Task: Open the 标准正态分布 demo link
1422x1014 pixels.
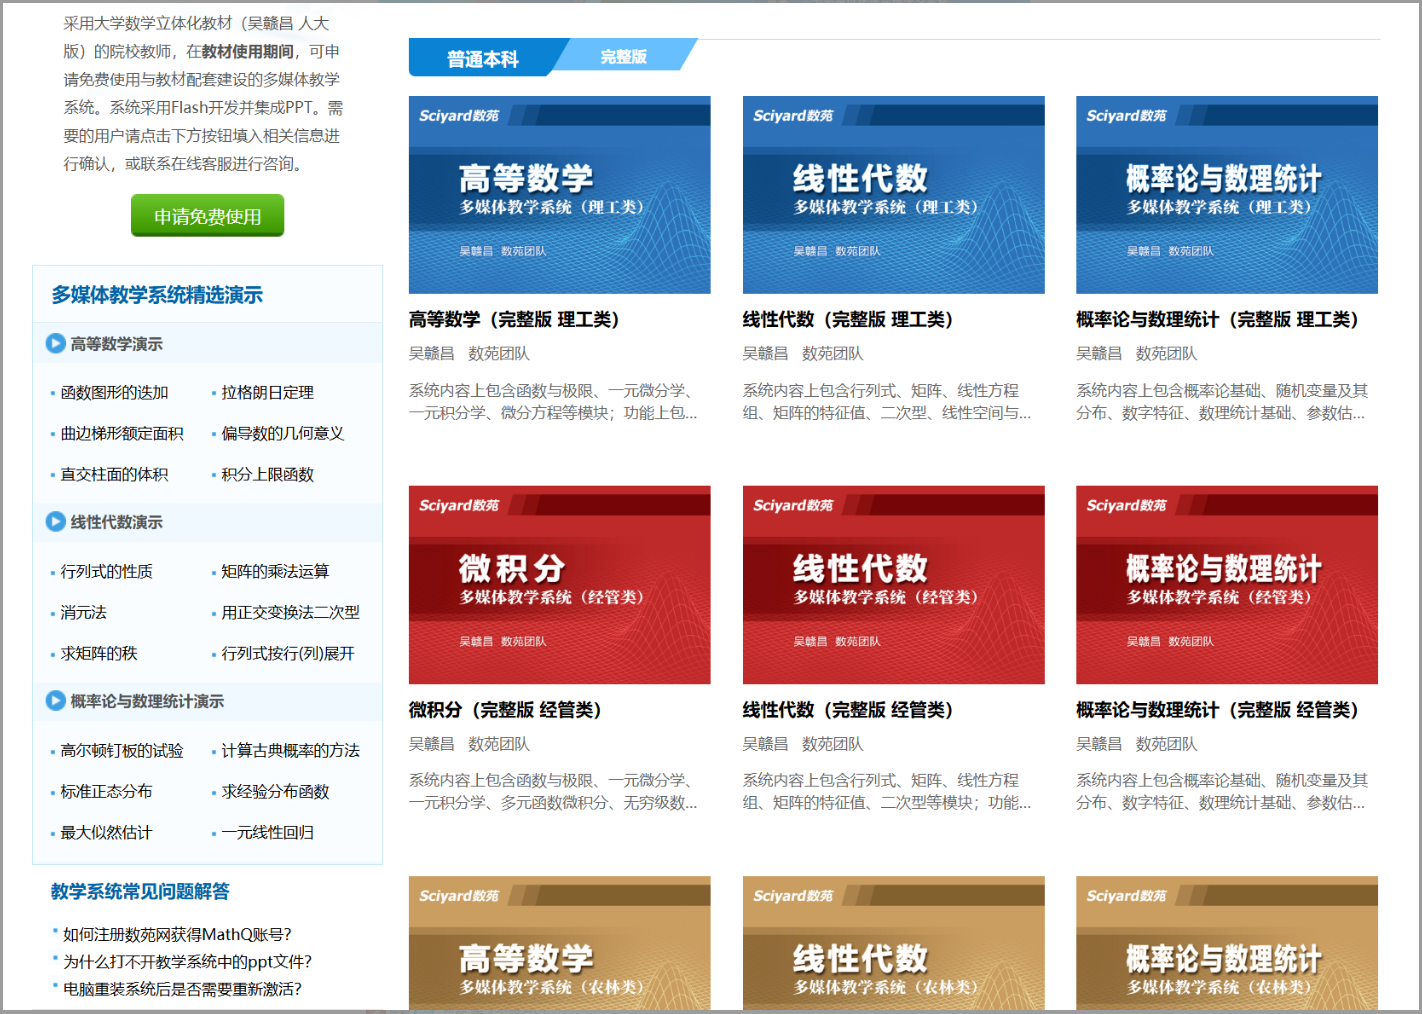Action: click(107, 792)
